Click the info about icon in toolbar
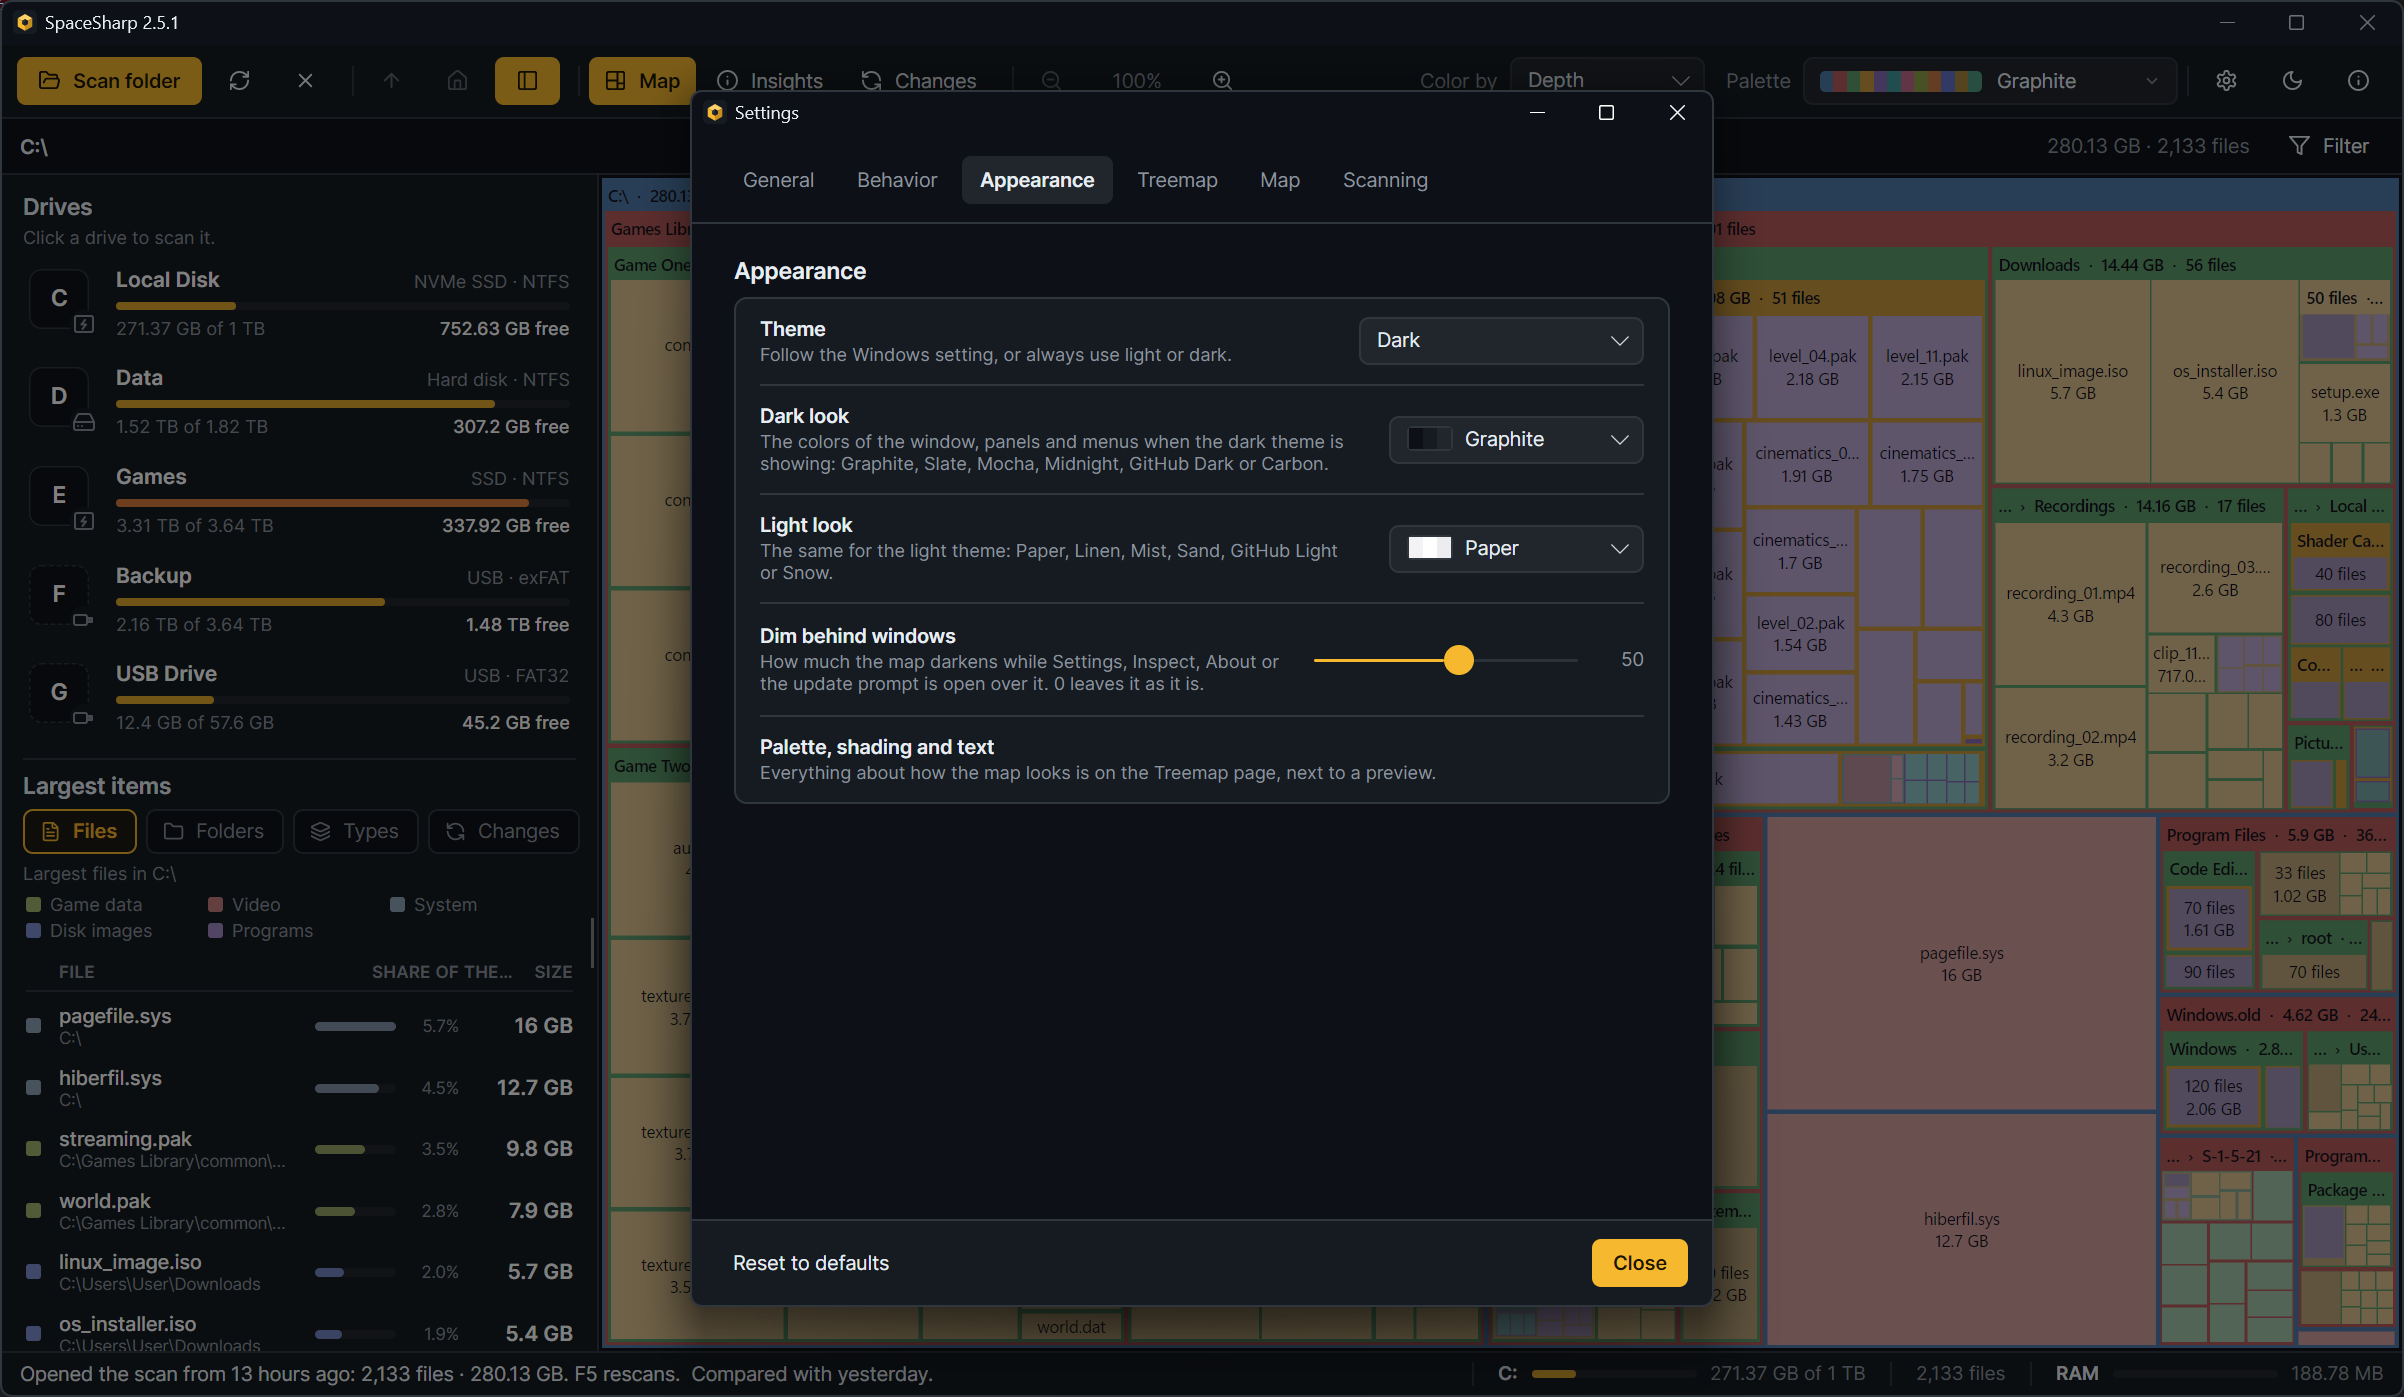 pos(2358,81)
